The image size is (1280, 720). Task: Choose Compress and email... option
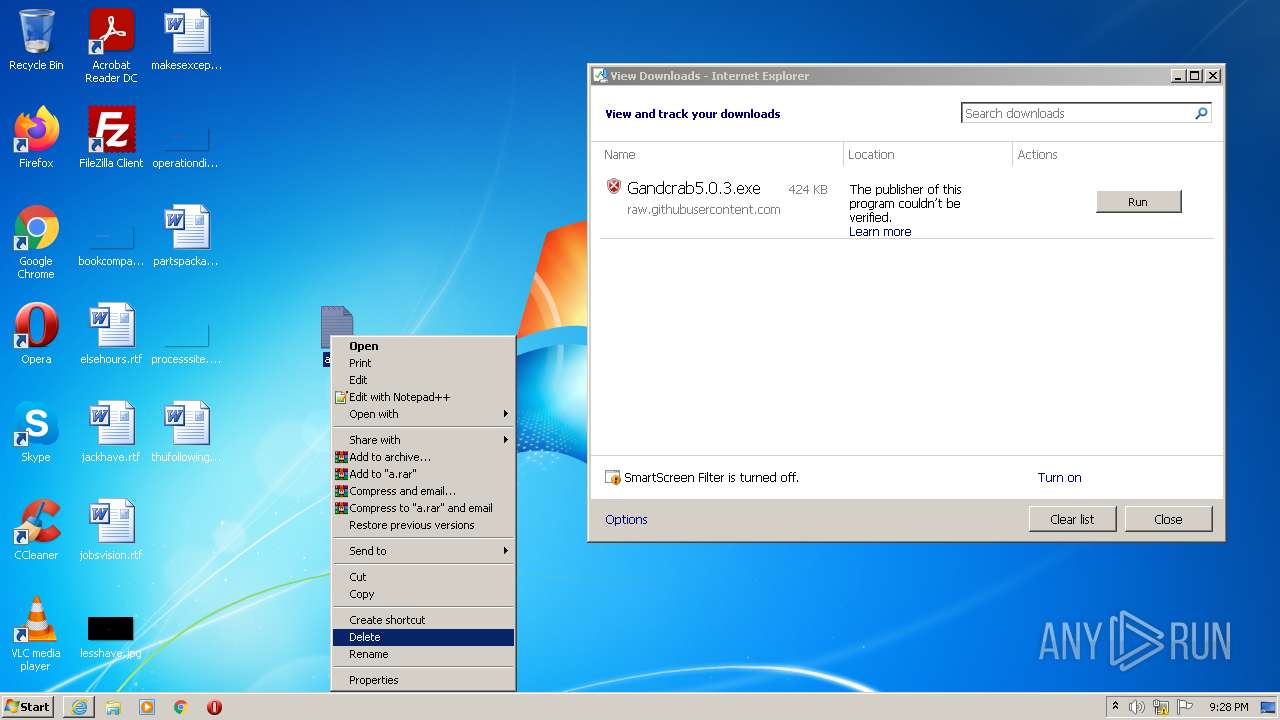pyautogui.click(x=423, y=491)
